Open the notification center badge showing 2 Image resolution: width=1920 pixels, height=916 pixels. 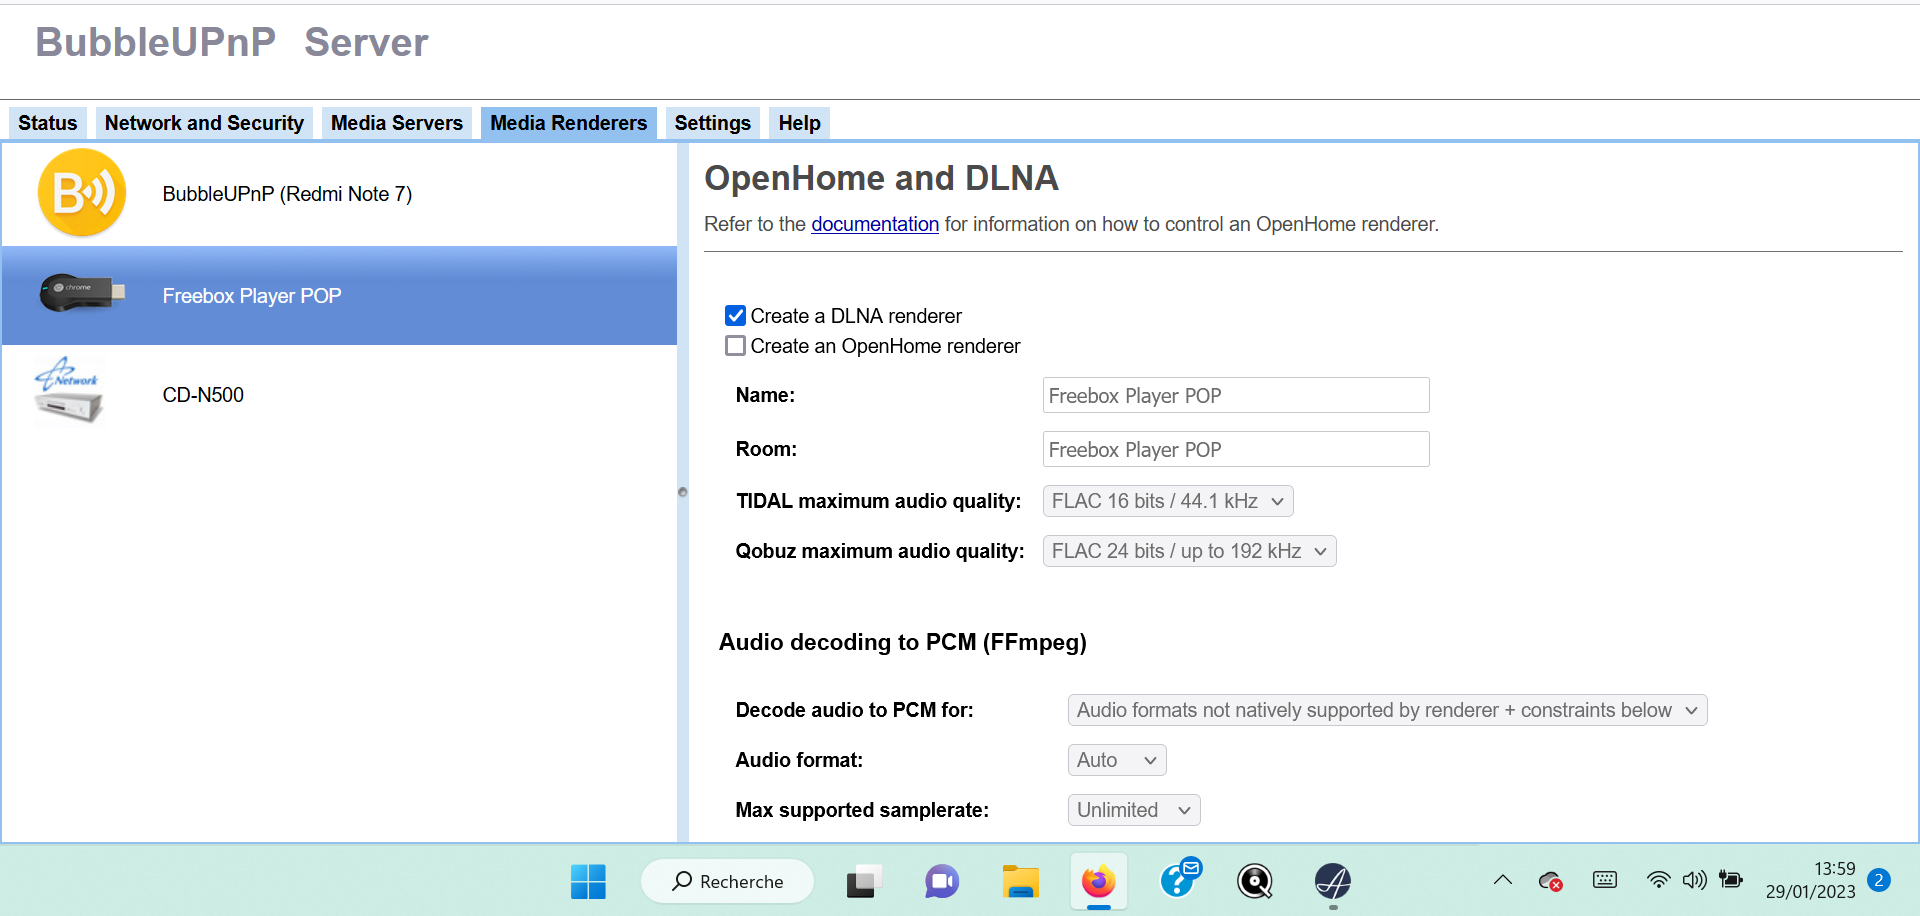[x=1879, y=880]
